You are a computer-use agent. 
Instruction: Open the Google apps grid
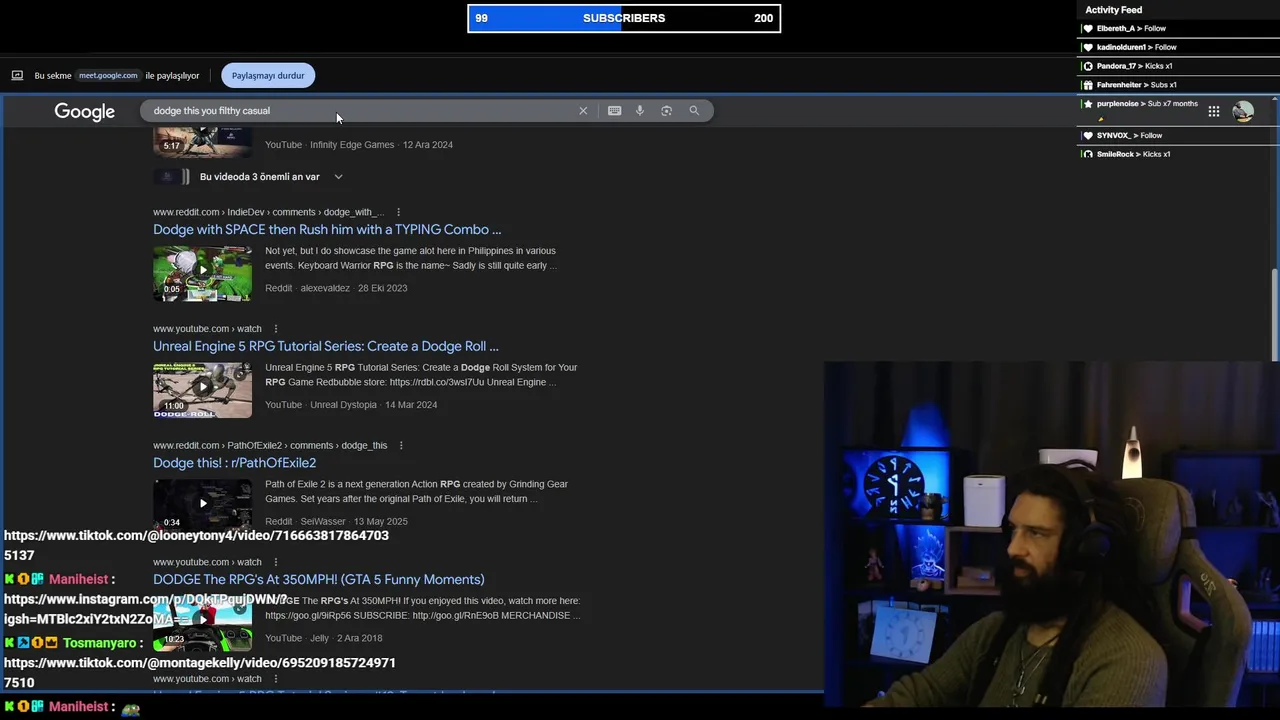tap(1213, 112)
